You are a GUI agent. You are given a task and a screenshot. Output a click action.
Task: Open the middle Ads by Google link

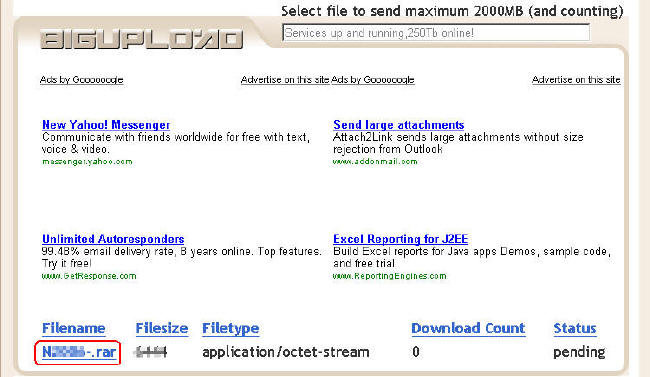coord(373,80)
